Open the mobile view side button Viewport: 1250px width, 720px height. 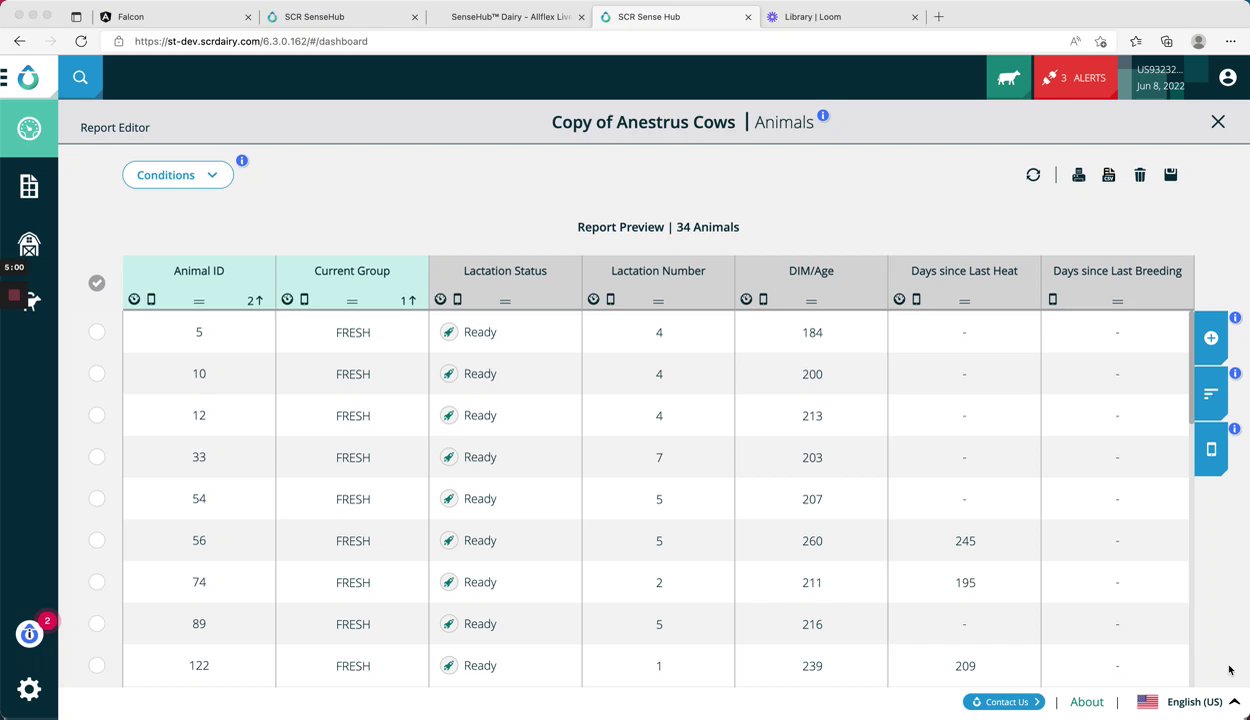[x=1210, y=450]
